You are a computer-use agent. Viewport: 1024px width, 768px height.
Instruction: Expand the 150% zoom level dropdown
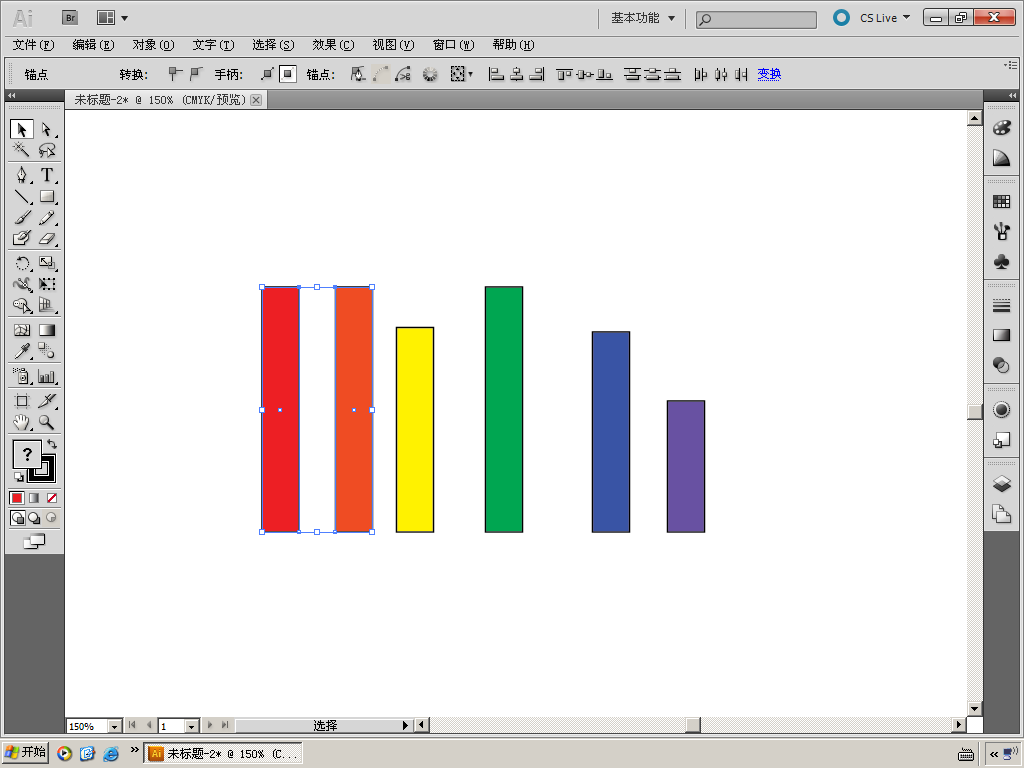click(x=114, y=726)
